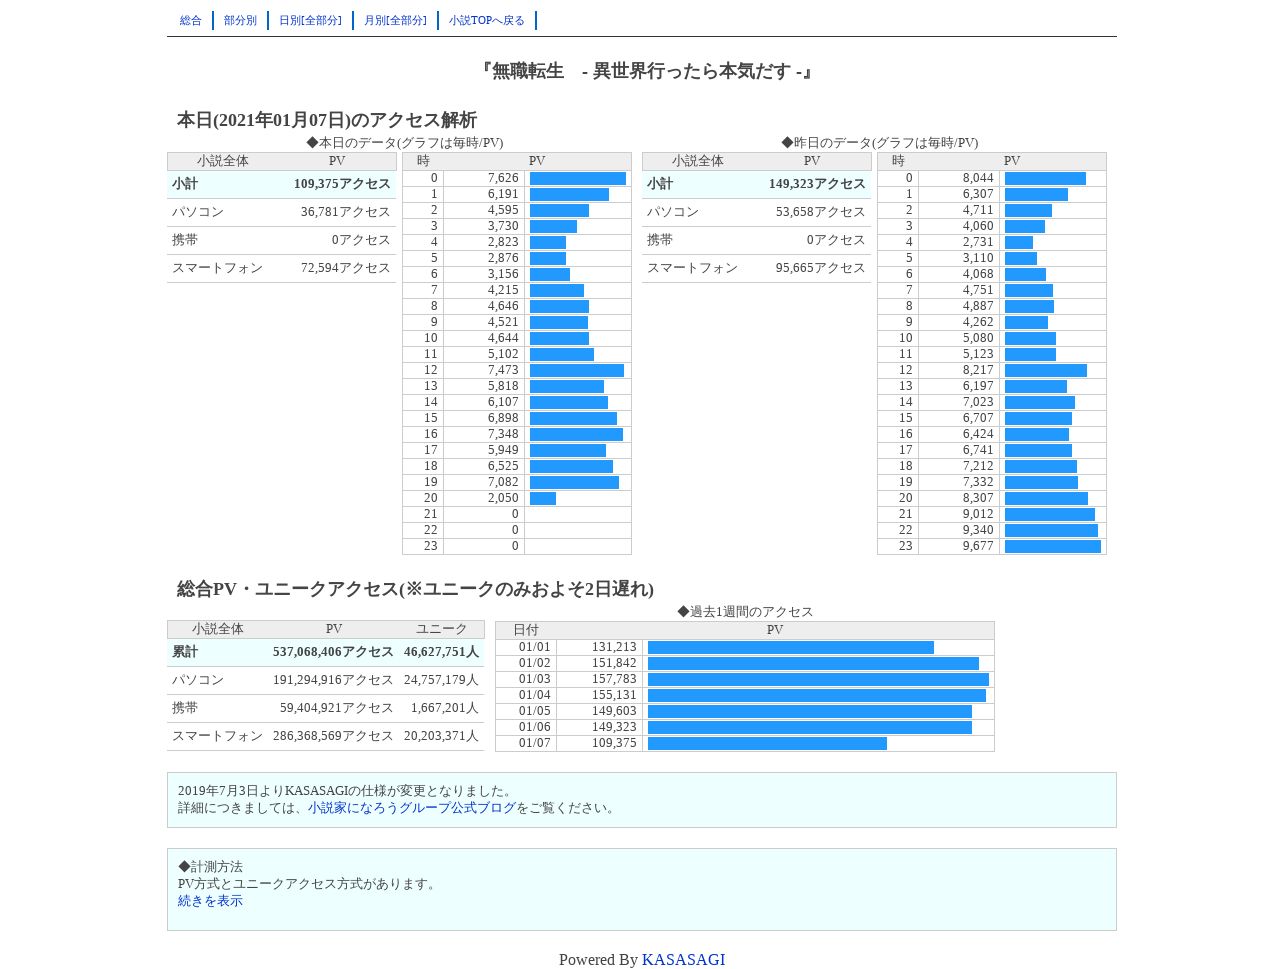Open the 小説家になろうグループ公式ブログ link
Viewport: 1284px width, 969px height.
(412, 808)
